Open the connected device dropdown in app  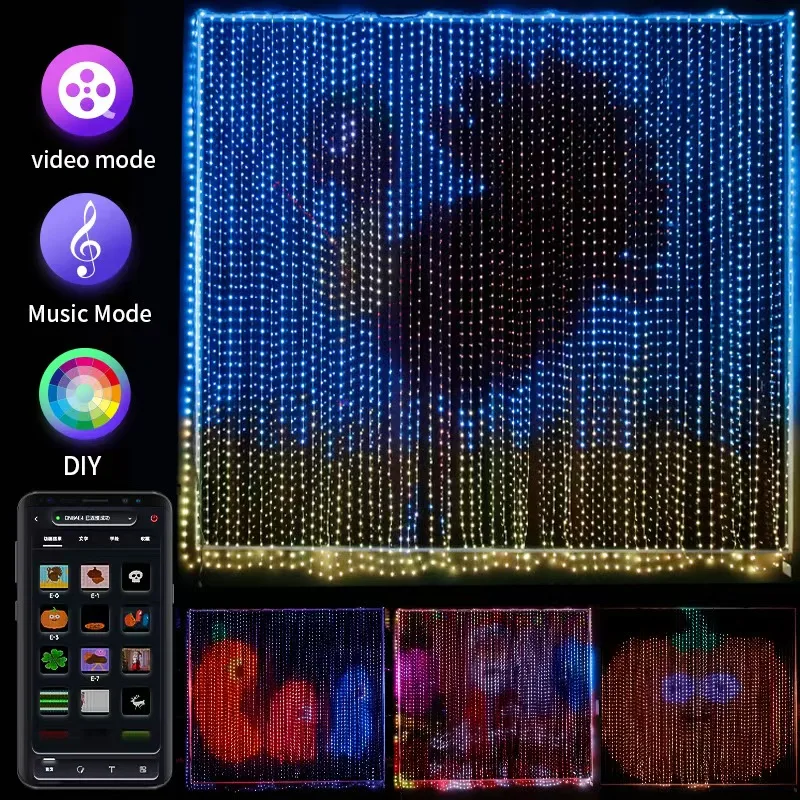click(x=94, y=518)
